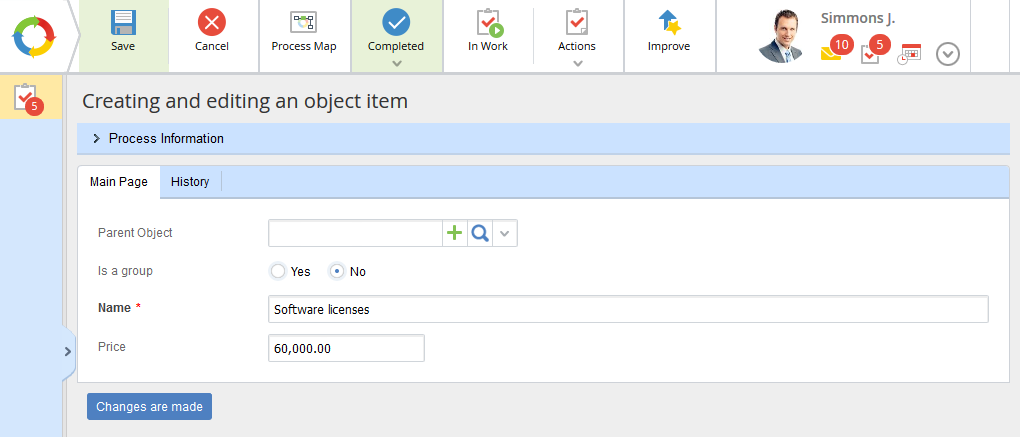Click the green plus to add Parent Object
Image resolution: width=1020 pixels, height=437 pixels.
[455, 233]
